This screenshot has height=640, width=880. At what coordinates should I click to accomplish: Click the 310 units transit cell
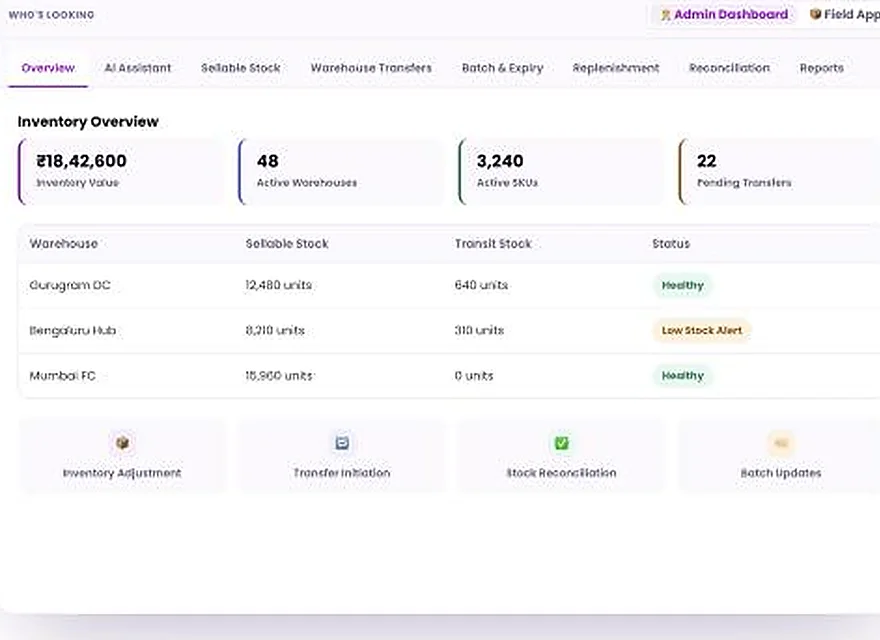[x=479, y=331]
